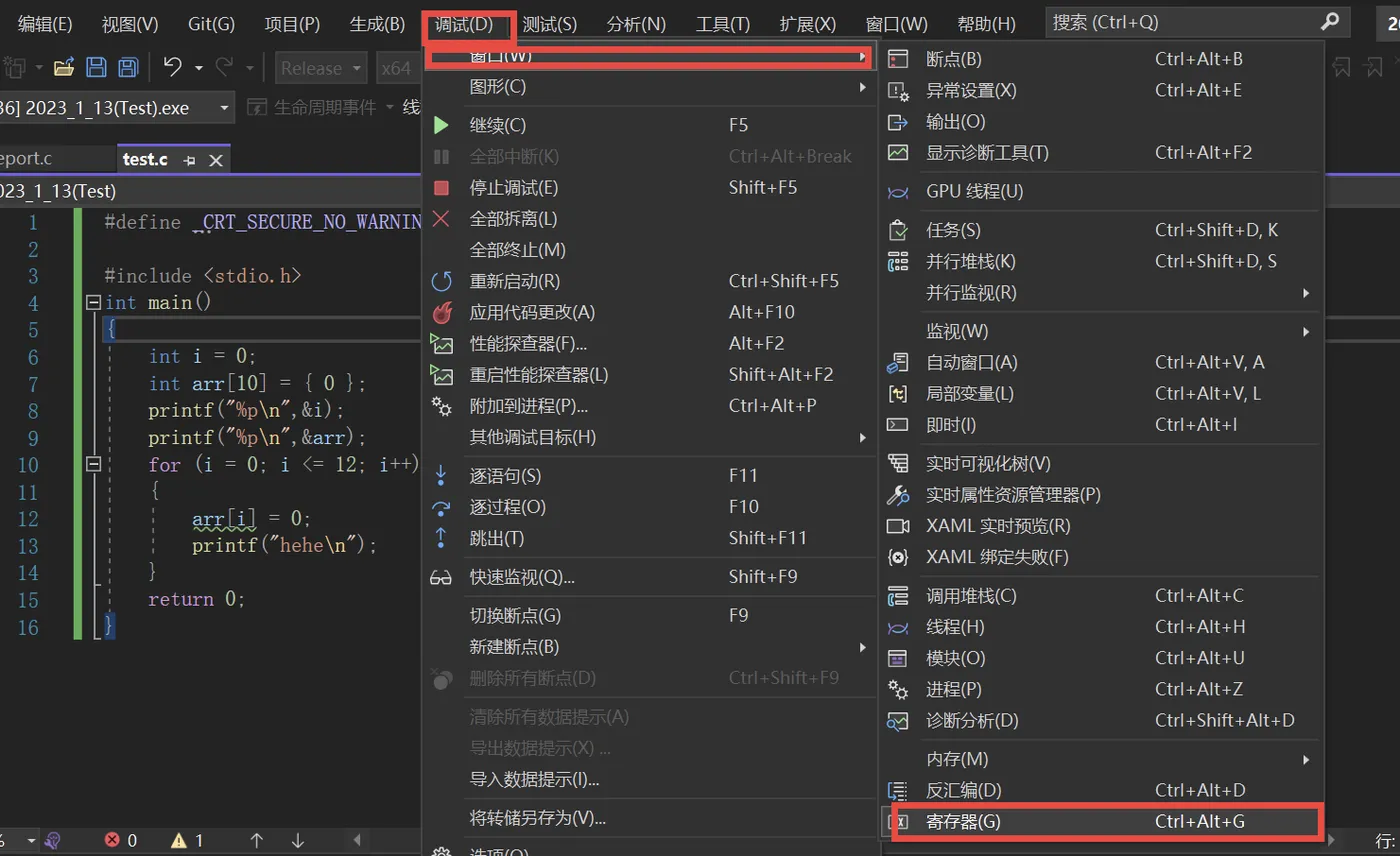Image resolution: width=1400 pixels, height=856 pixels.
Task: Click the Call Stack icon beside 调用堆栈(C)
Action: pyautogui.click(x=898, y=596)
